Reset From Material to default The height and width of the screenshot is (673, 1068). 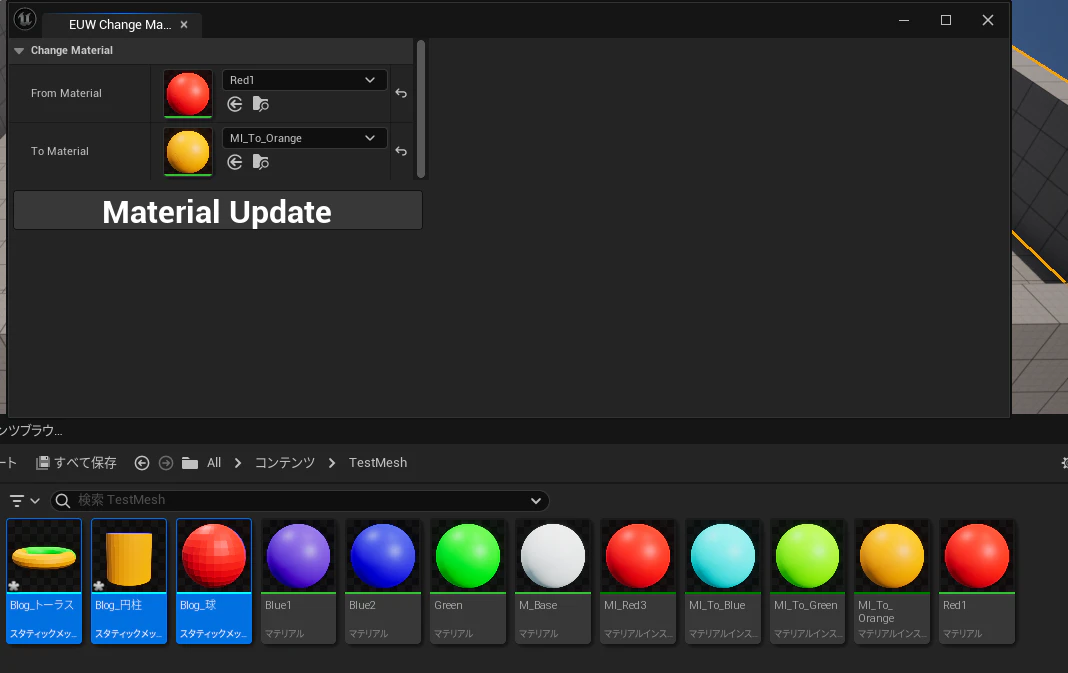(401, 93)
